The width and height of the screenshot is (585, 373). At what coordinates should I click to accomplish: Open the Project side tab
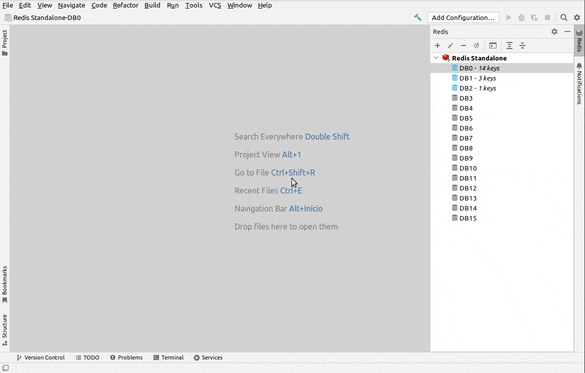click(x=4, y=43)
